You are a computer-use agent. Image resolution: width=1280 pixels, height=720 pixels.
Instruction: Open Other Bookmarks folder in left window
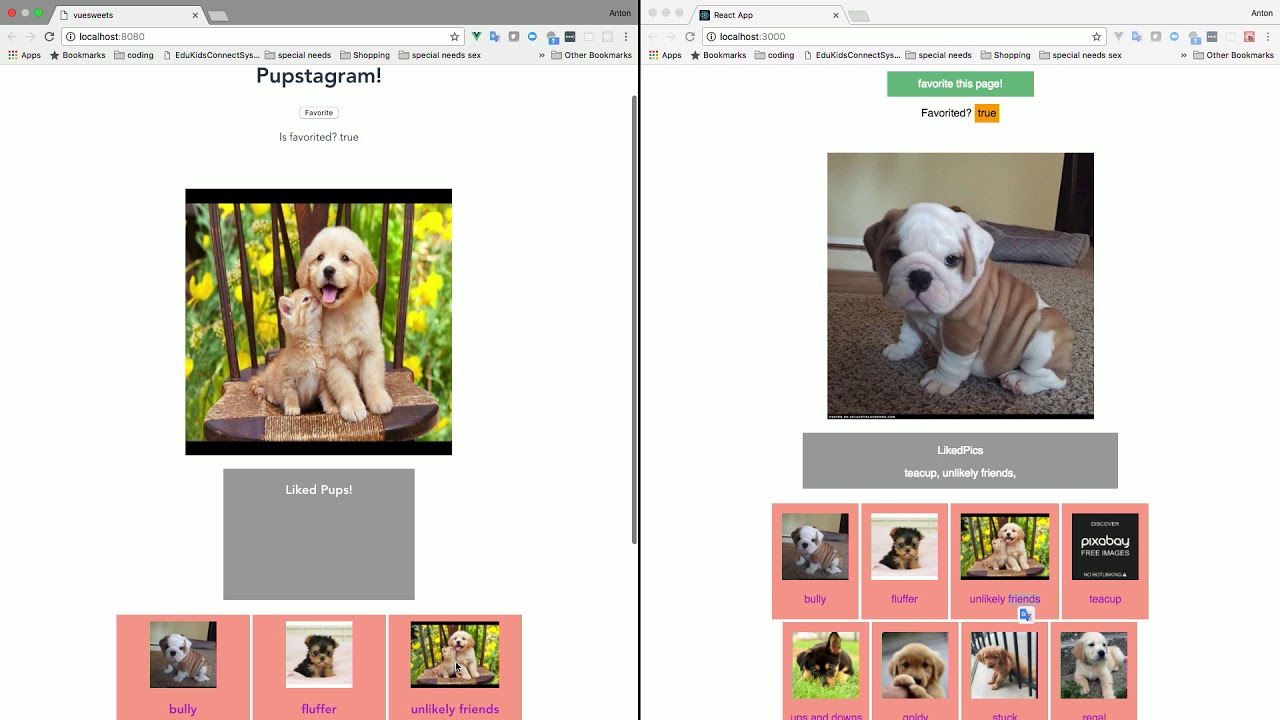[x=591, y=55]
